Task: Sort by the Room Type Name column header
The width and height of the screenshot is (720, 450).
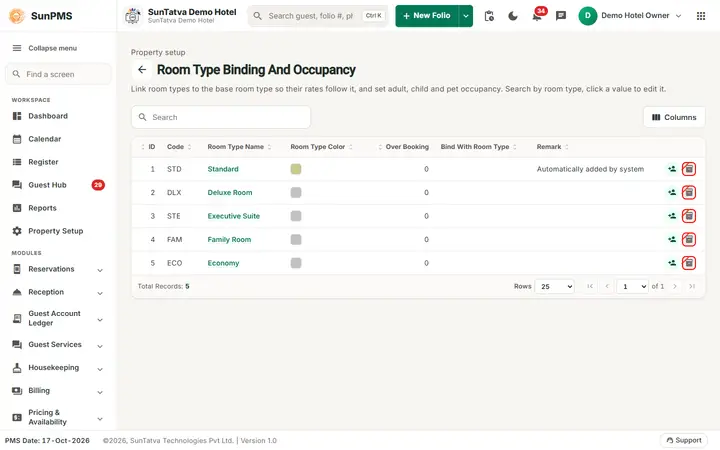Action: point(239,147)
